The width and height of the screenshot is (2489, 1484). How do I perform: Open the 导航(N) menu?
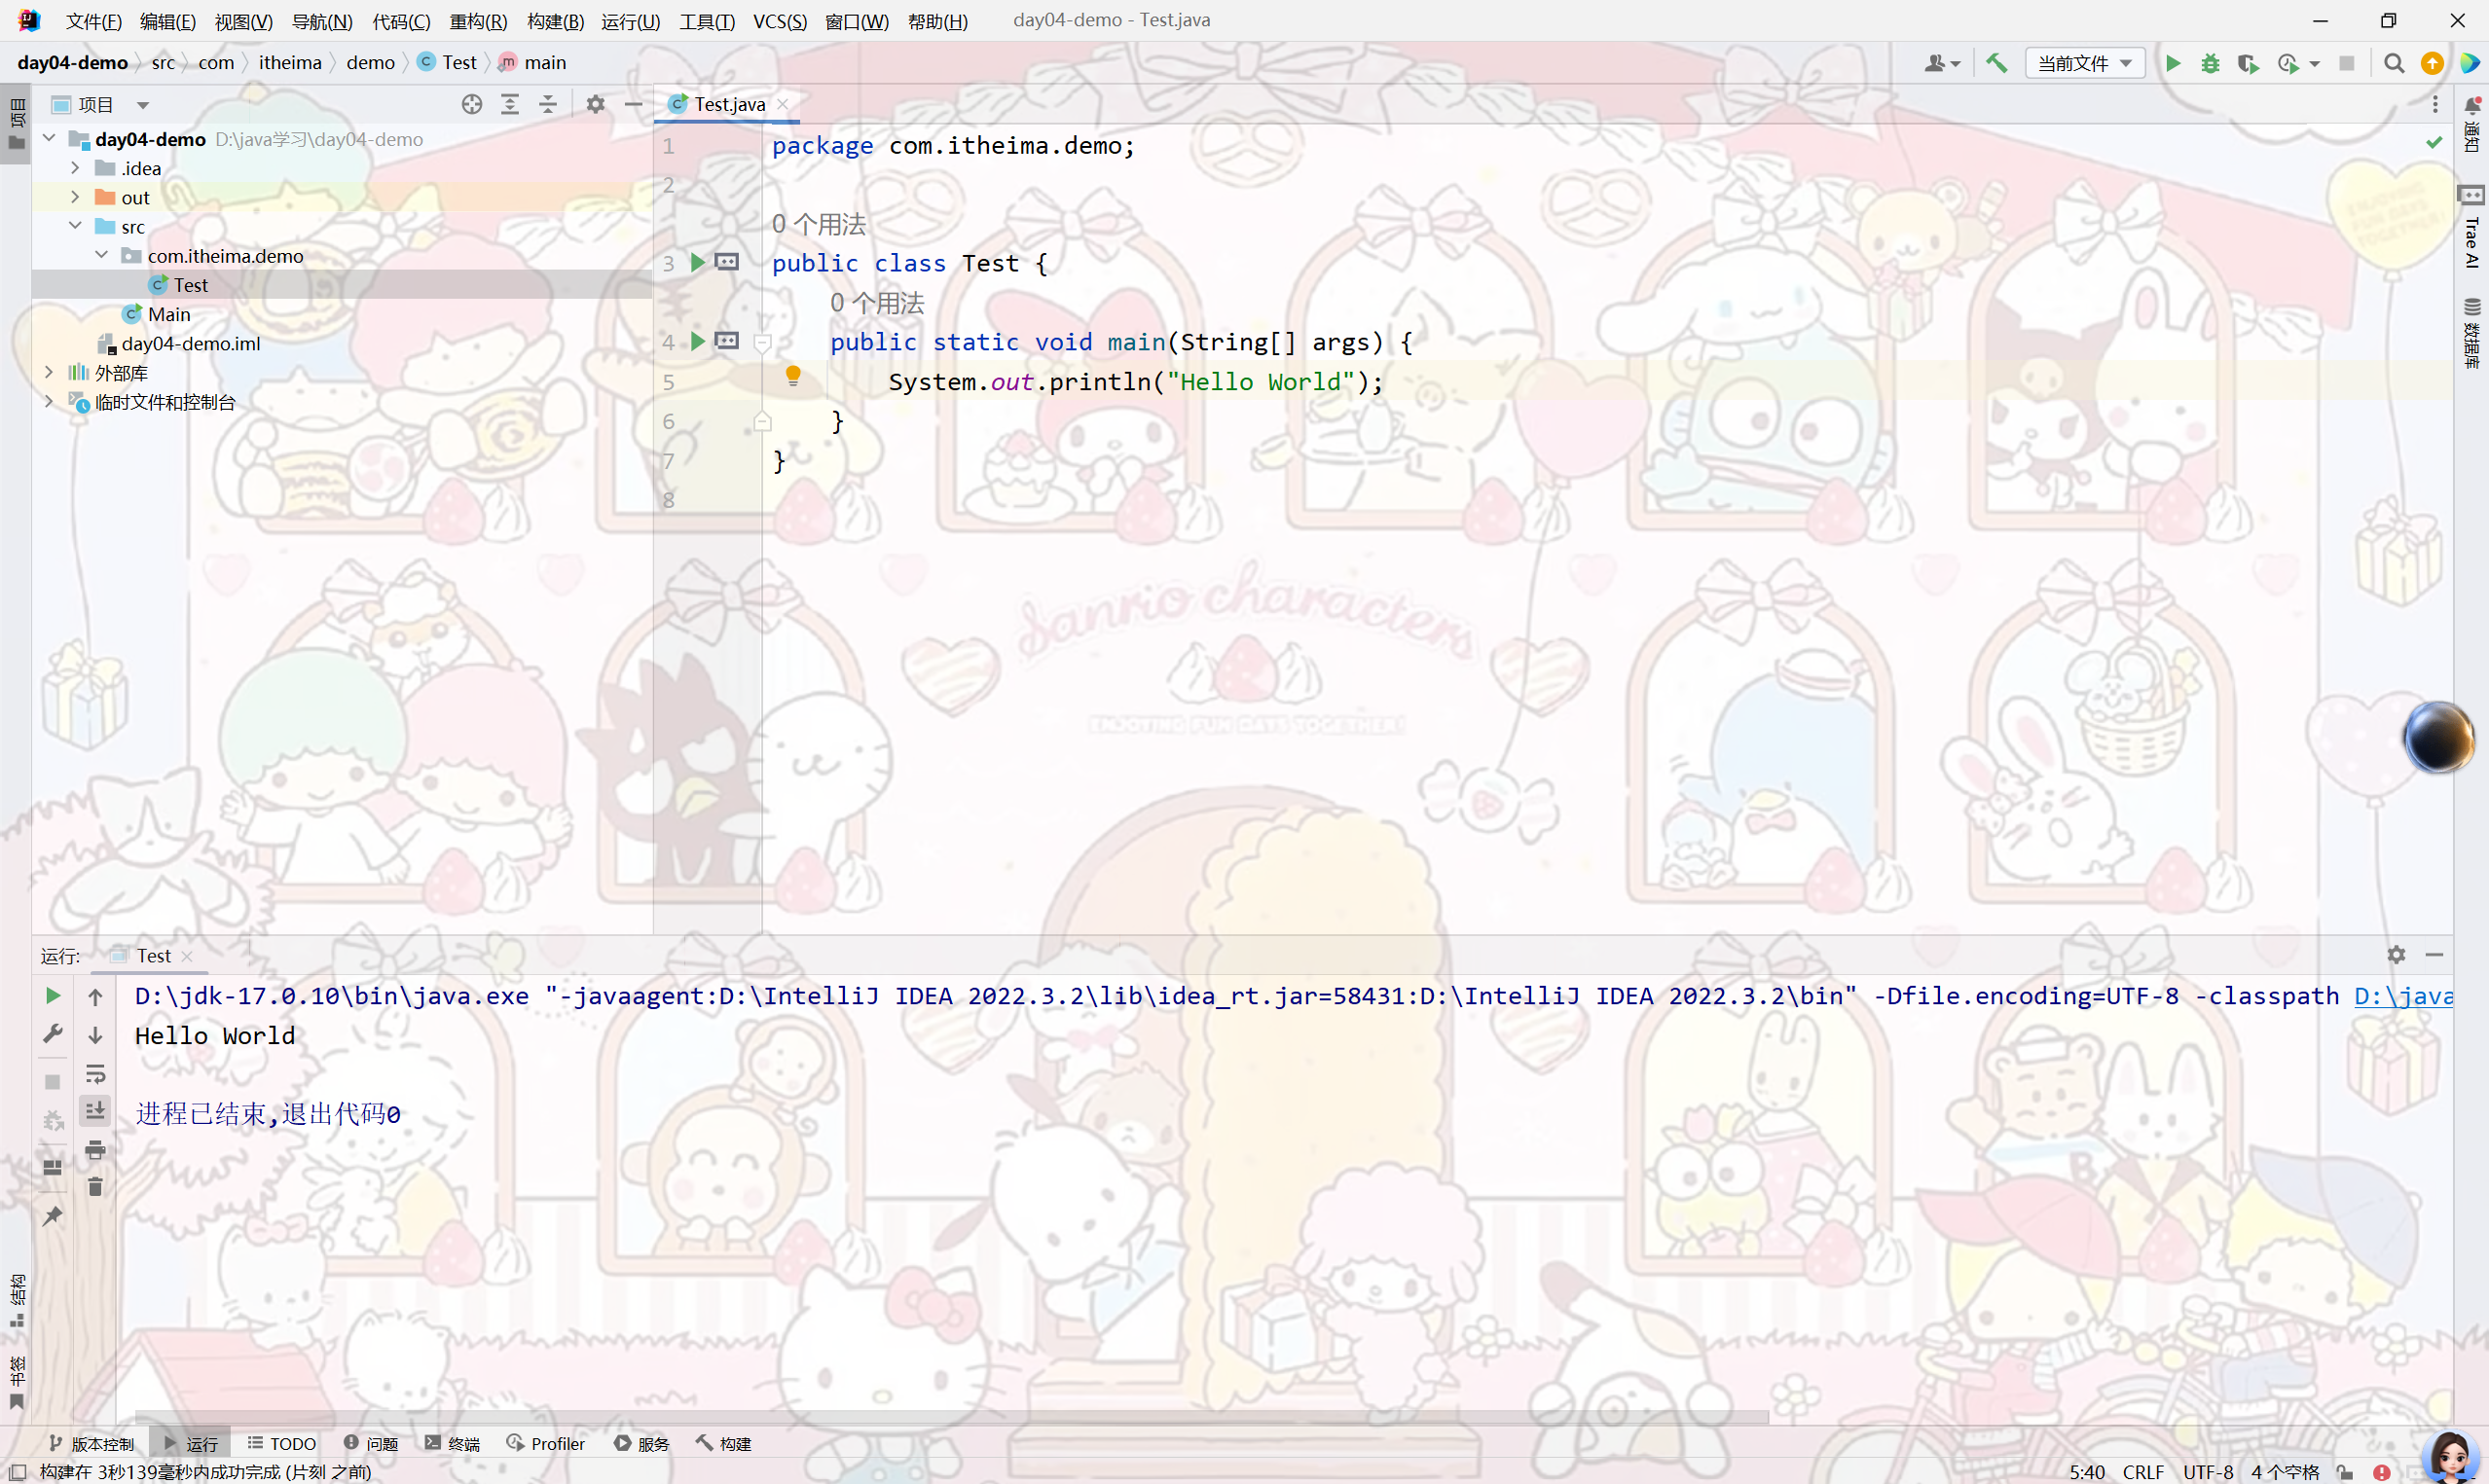point(322,21)
